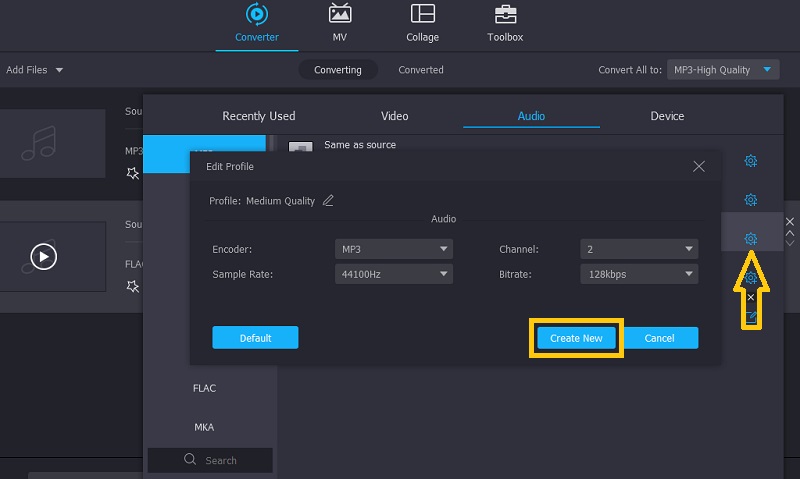Open the Channel dropdown
800x479 pixels.
coord(639,249)
